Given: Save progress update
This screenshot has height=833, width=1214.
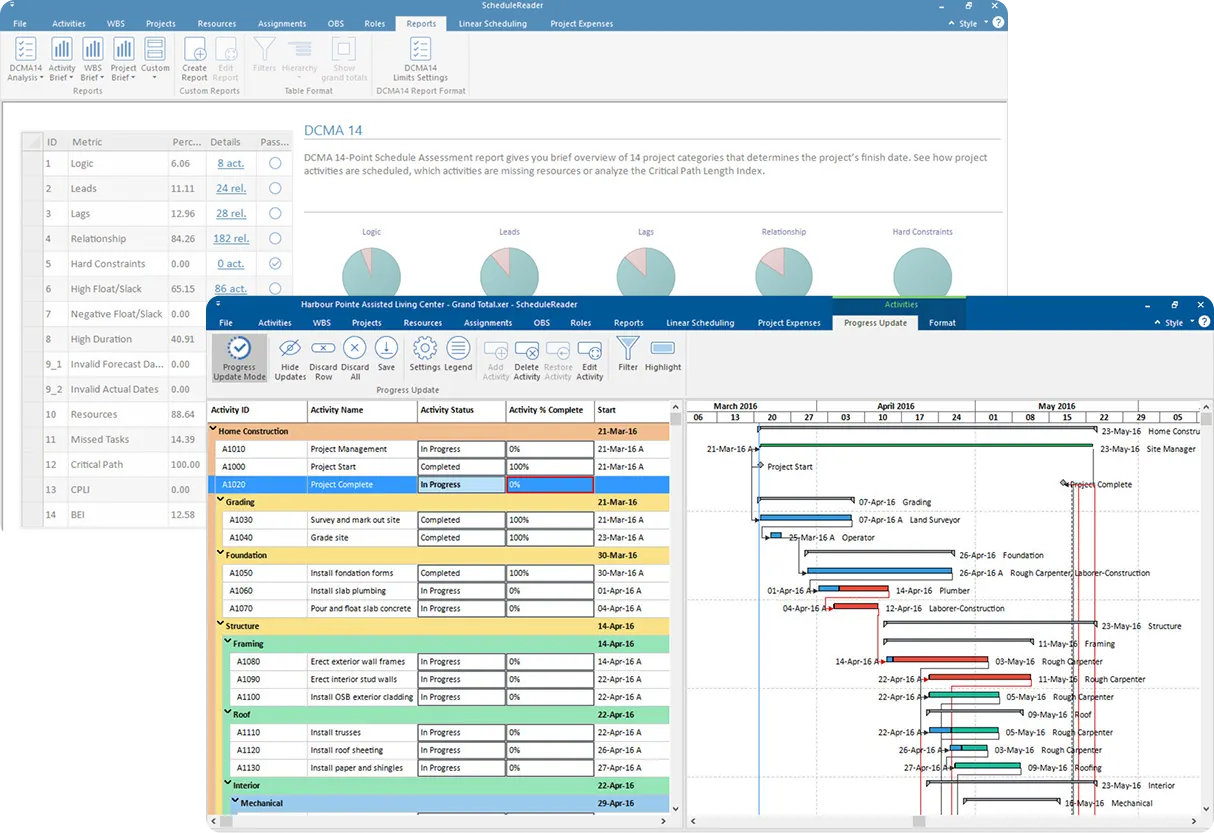Looking at the screenshot, I should click(x=386, y=354).
